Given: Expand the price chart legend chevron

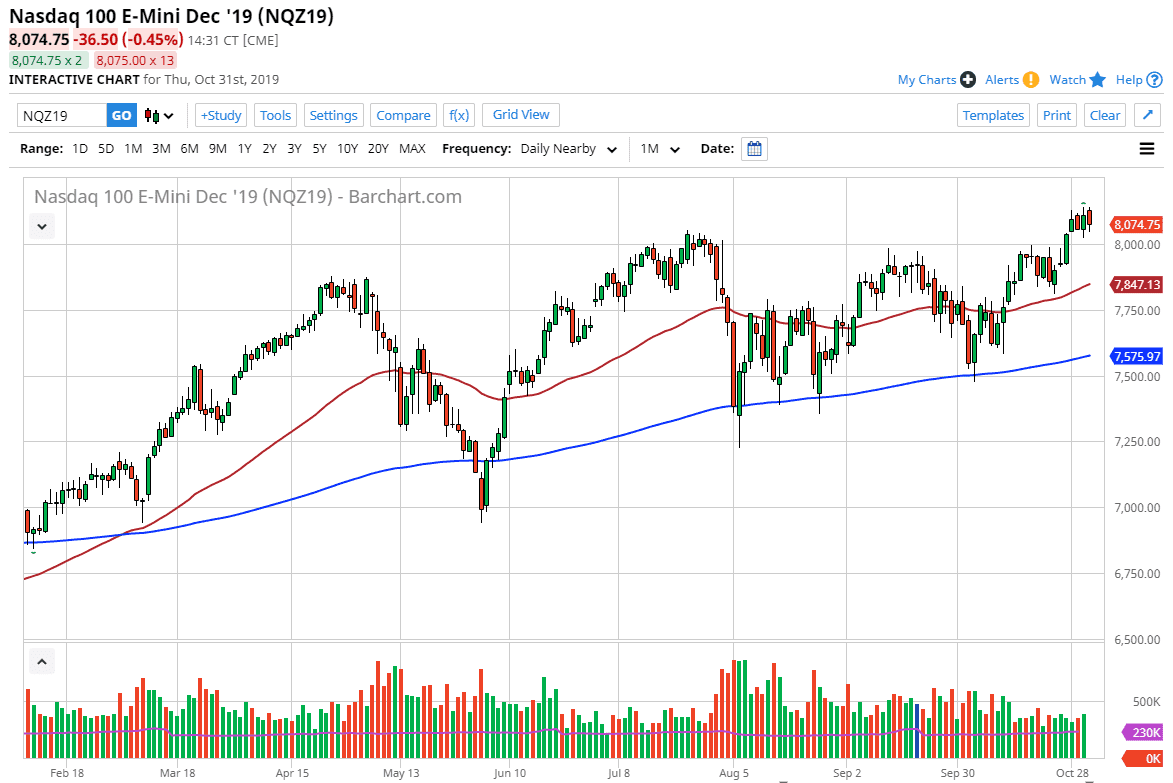Looking at the screenshot, I should (43, 227).
